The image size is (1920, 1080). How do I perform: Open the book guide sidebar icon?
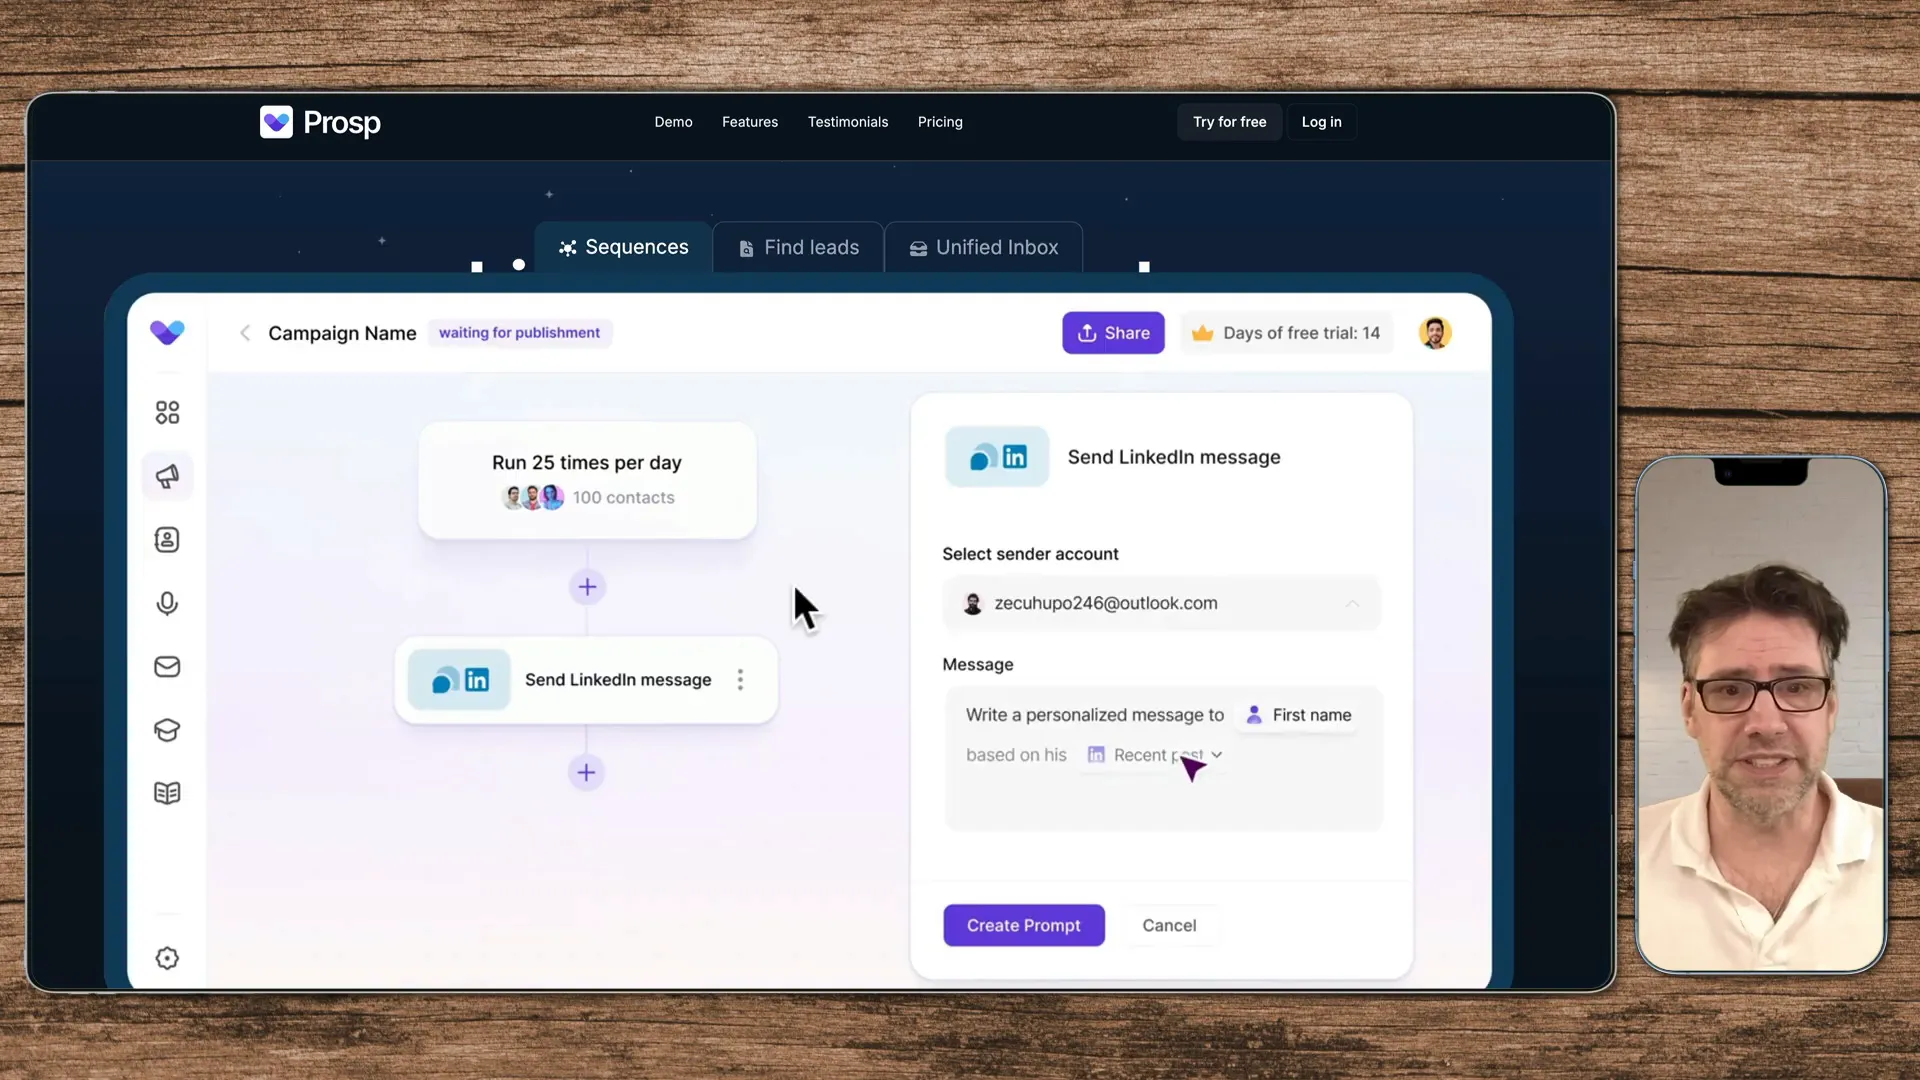[167, 793]
